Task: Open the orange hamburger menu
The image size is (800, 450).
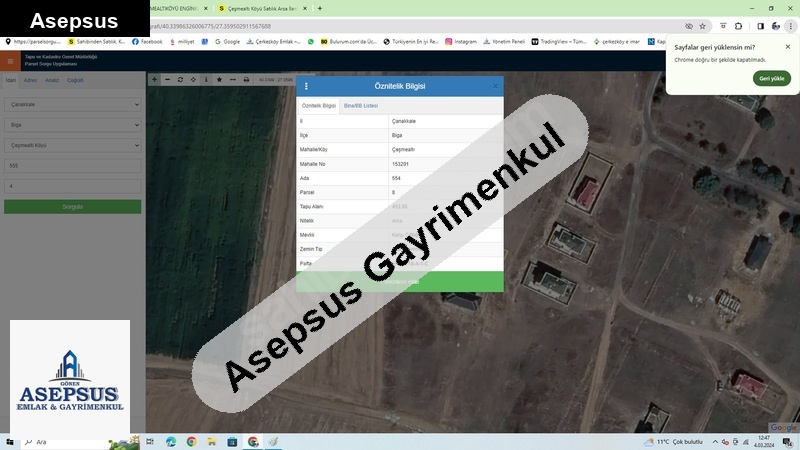Action: 9,61
